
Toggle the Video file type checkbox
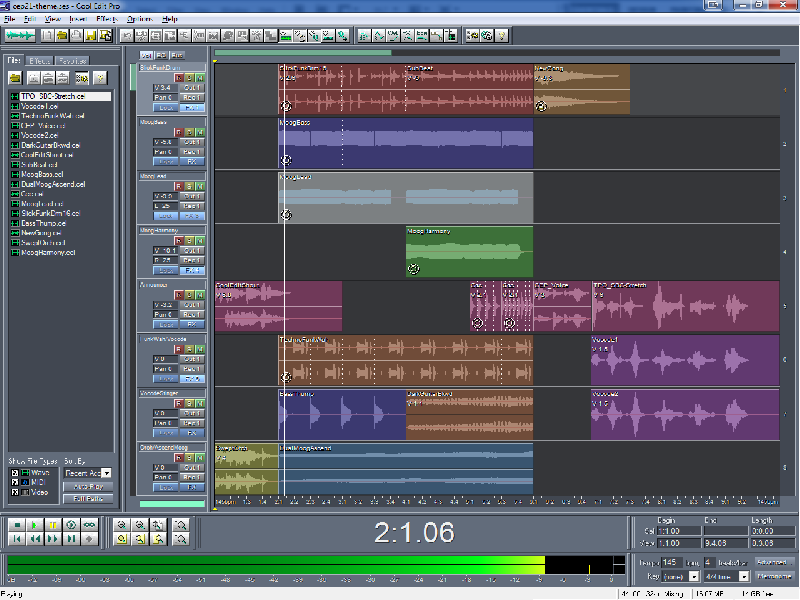(15, 492)
